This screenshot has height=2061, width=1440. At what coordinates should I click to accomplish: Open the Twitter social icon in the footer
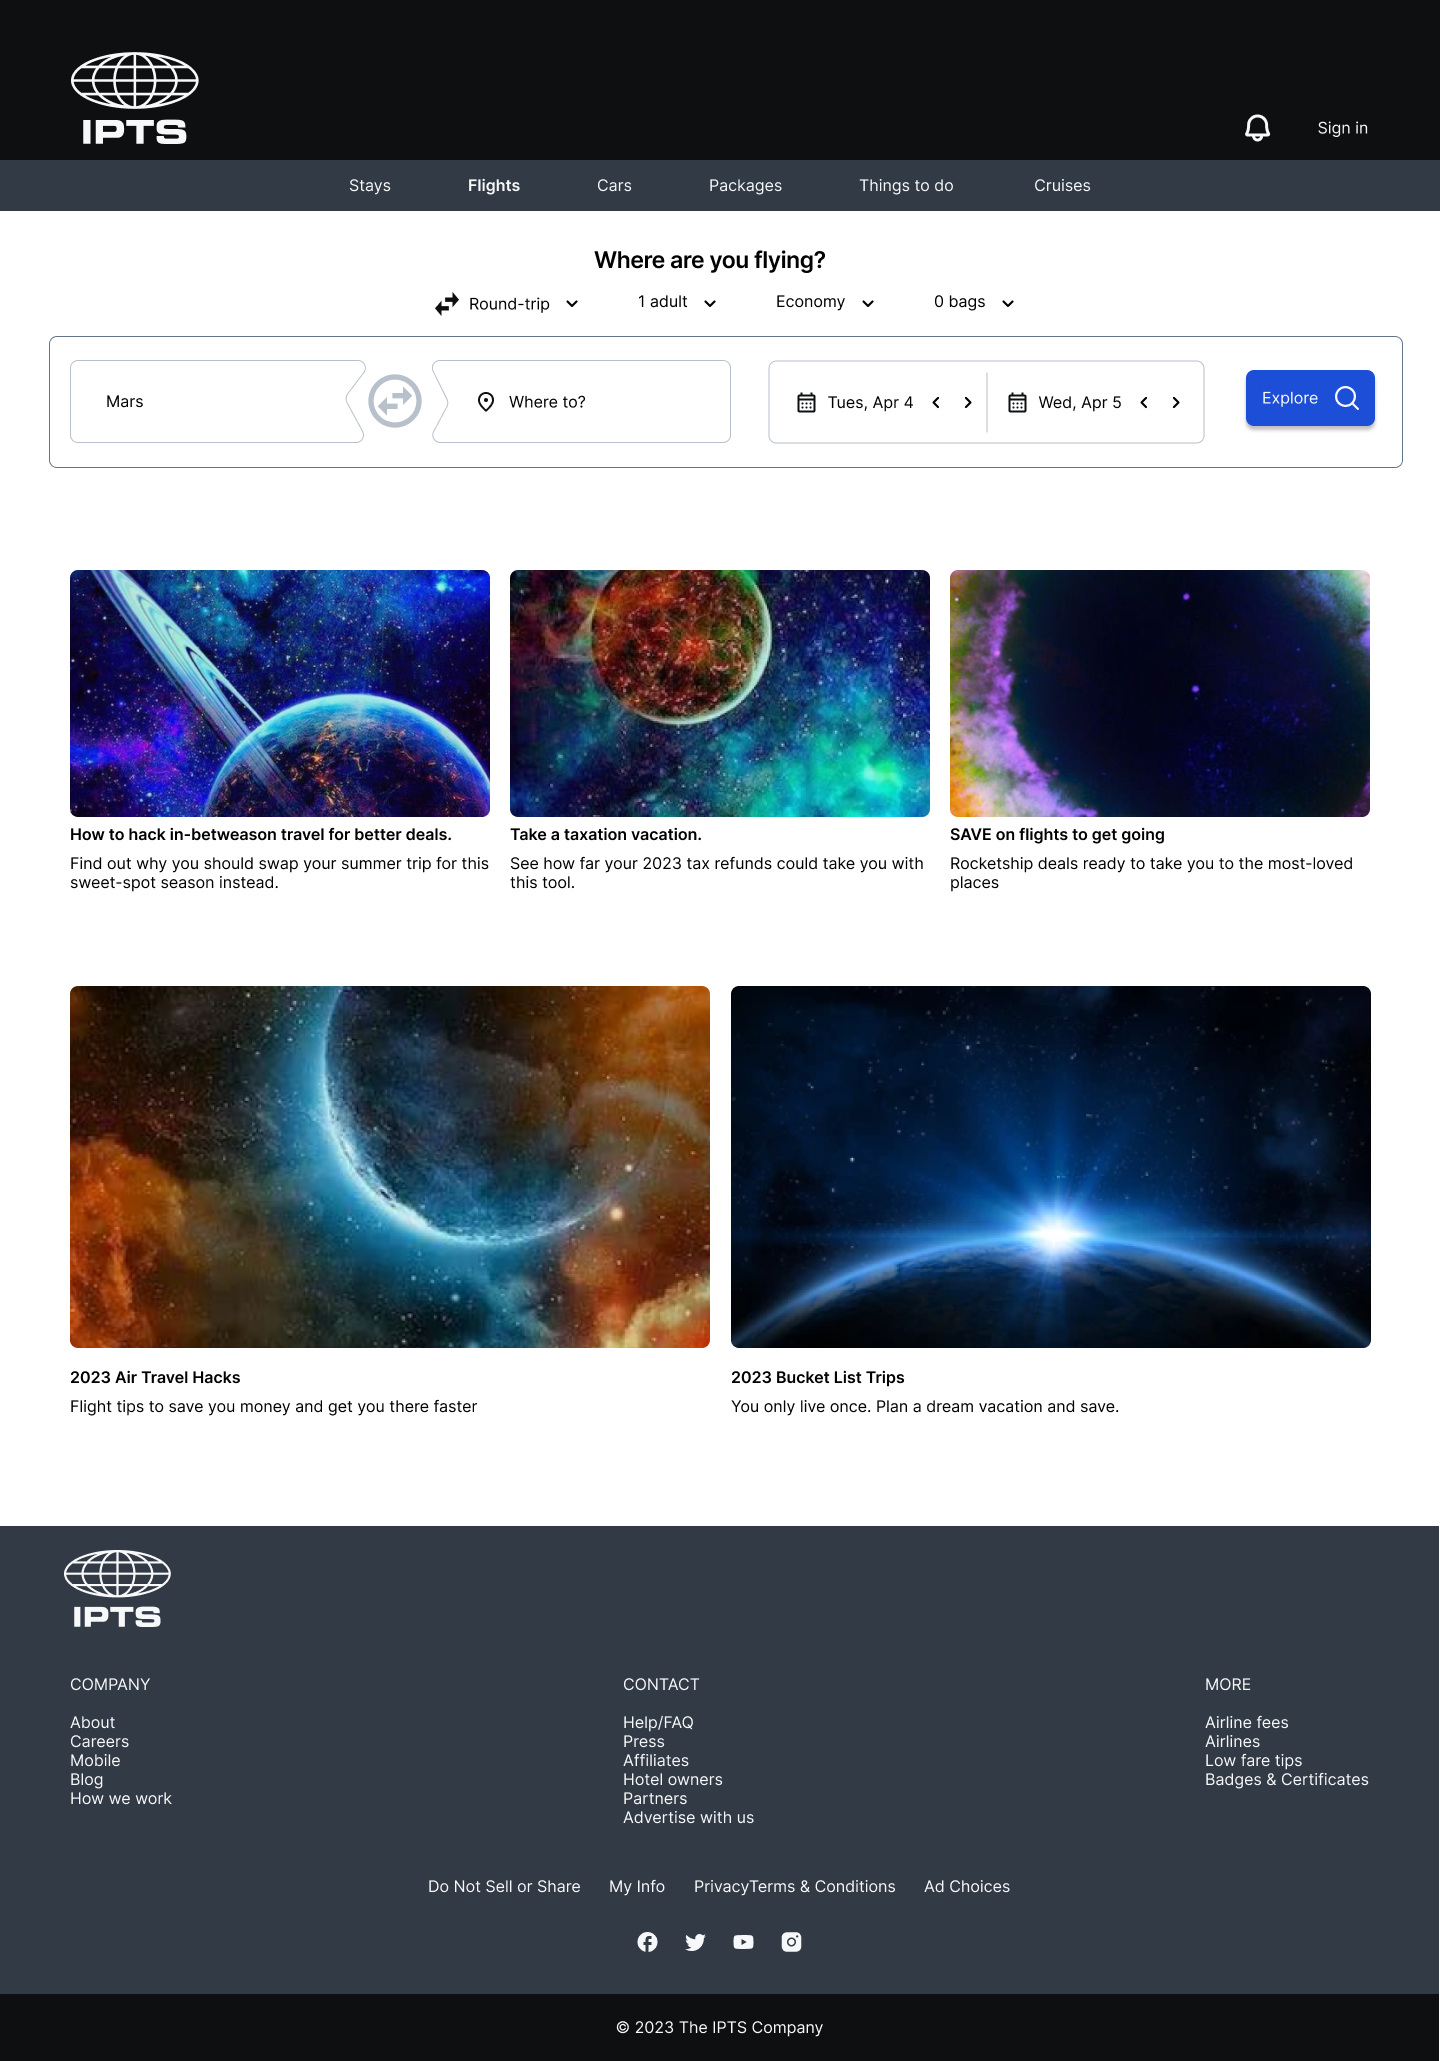click(x=696, y=1942)
